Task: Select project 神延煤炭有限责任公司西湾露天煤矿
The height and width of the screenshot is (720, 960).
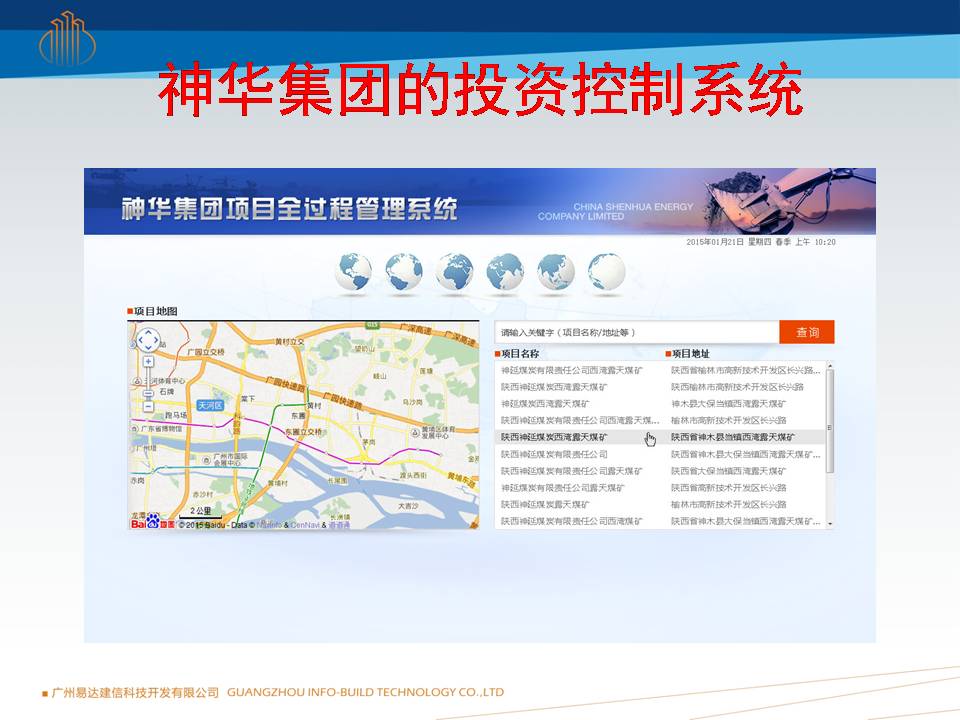Action: (572, 370)
